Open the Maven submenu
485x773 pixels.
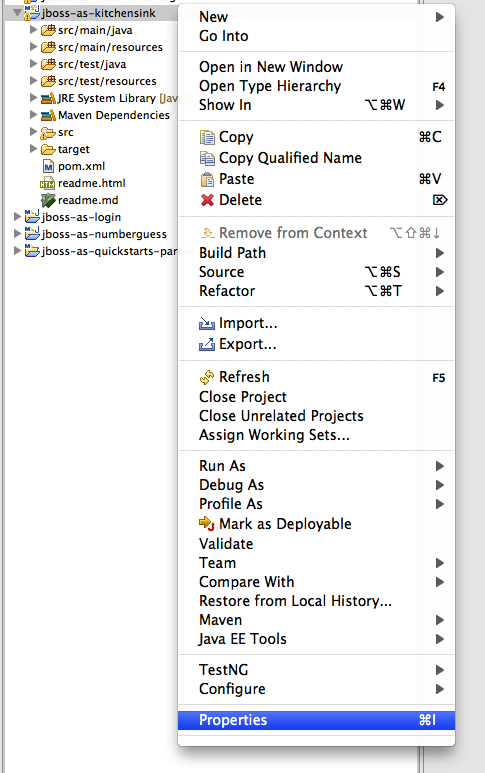coord(316,620)
